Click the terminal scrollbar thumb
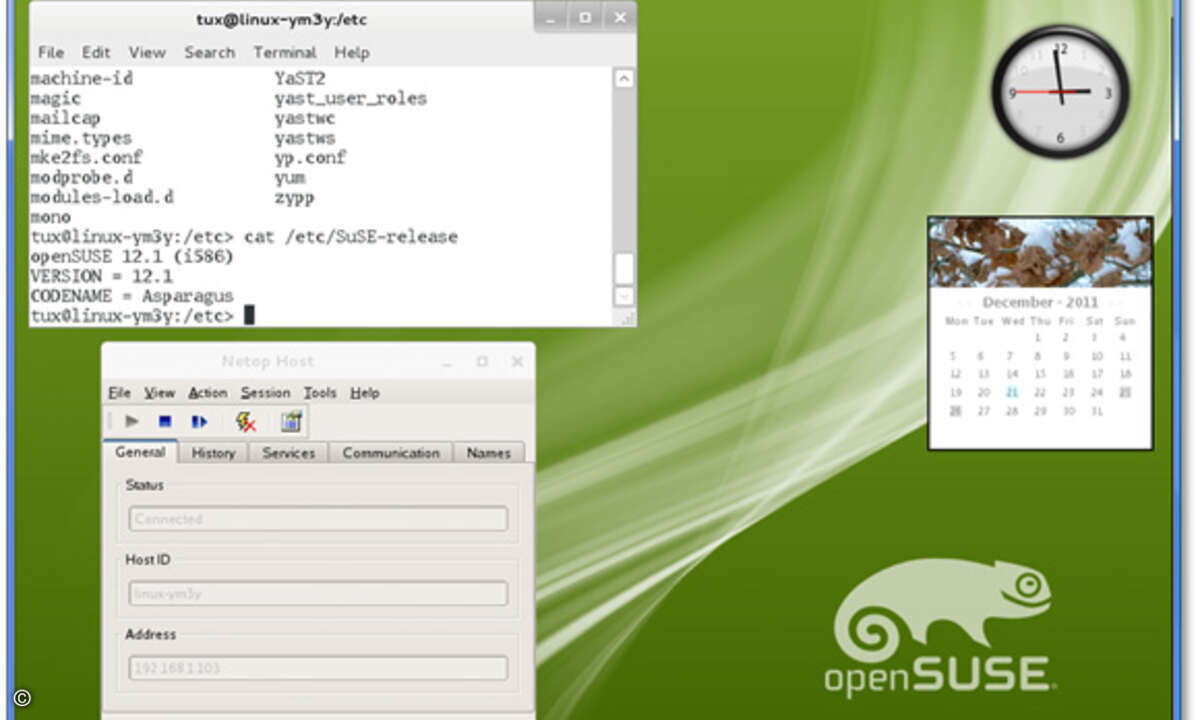 tap(624, 268)
